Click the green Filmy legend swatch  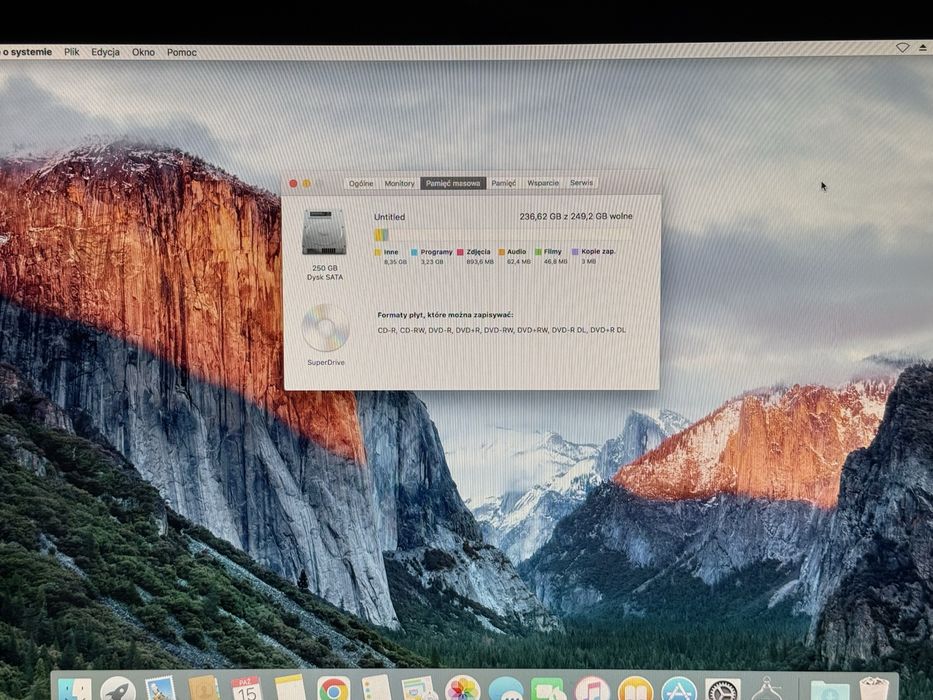pyautogui.click(x=538, y=252)
